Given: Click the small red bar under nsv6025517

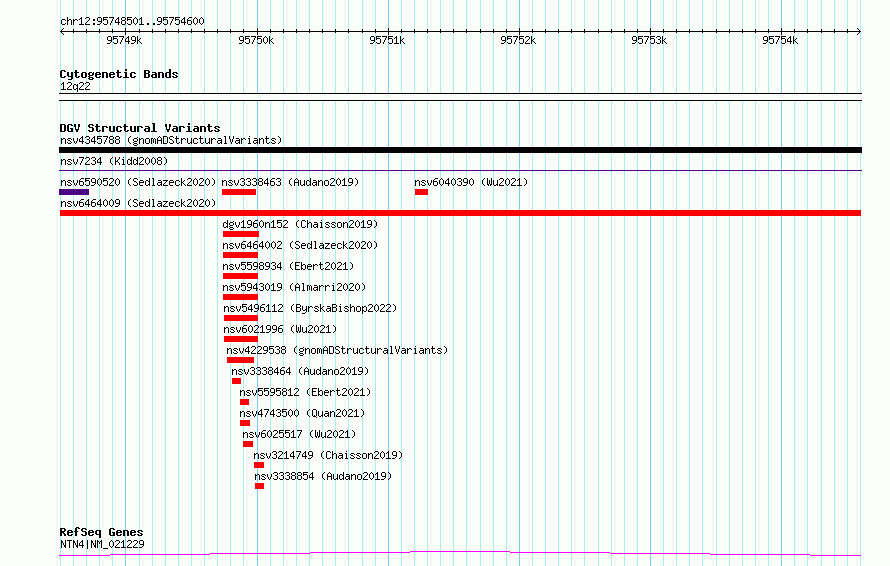Looking at the screenshot, I should (247, 445).
